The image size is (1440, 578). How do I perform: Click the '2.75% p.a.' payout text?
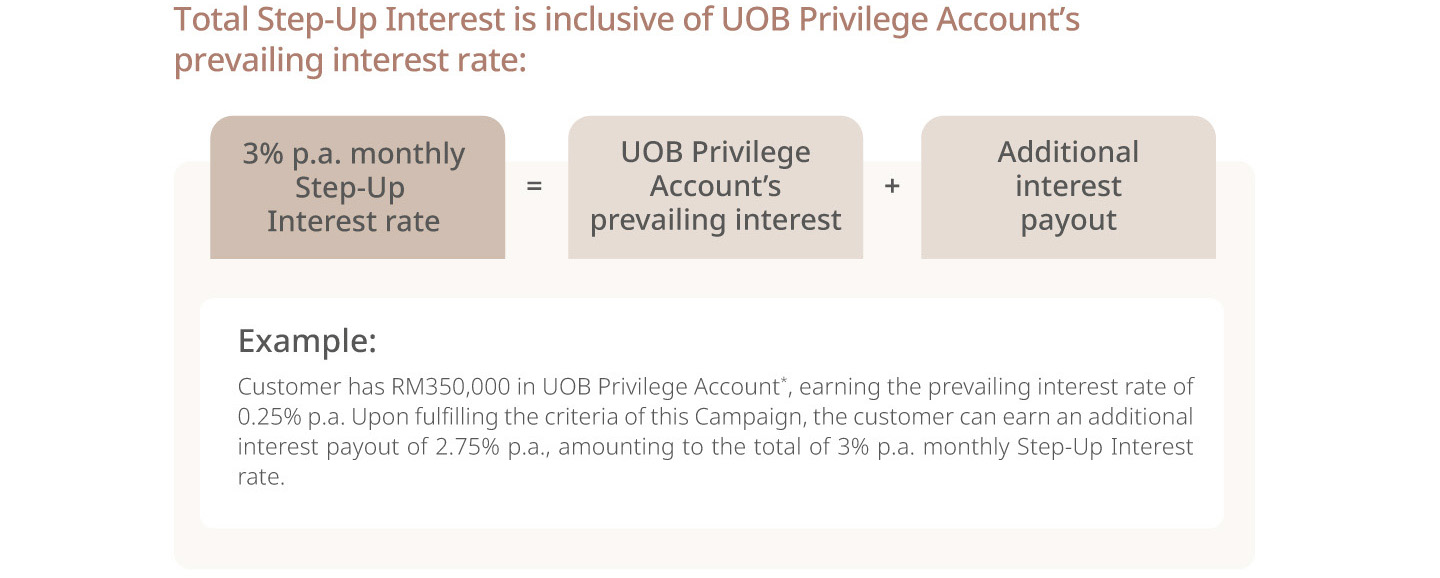(501, 447)
